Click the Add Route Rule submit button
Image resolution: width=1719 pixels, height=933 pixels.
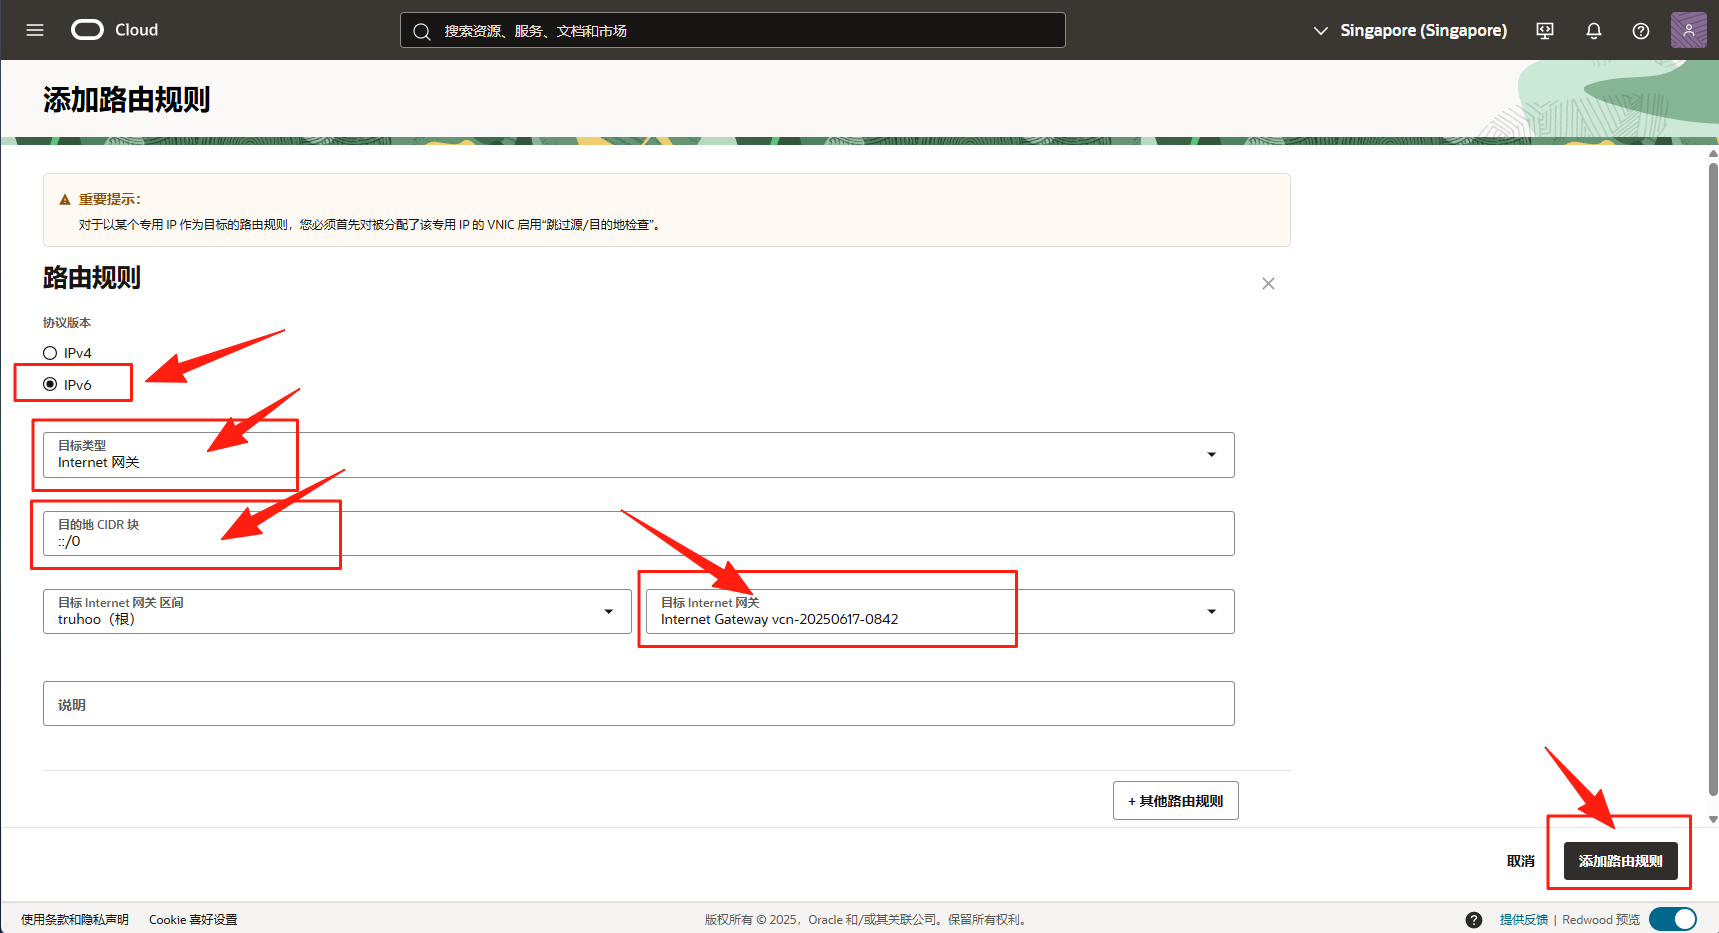point(1620,861)
